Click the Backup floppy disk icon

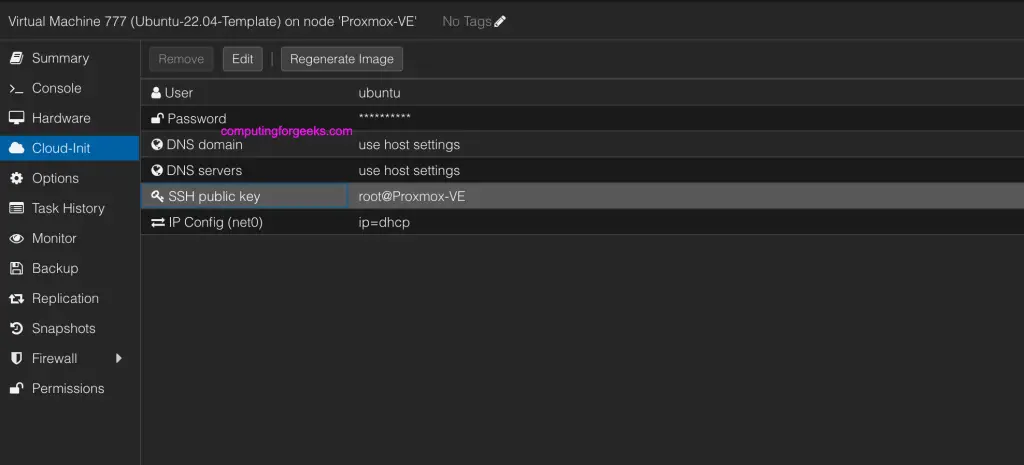[16, 268]
